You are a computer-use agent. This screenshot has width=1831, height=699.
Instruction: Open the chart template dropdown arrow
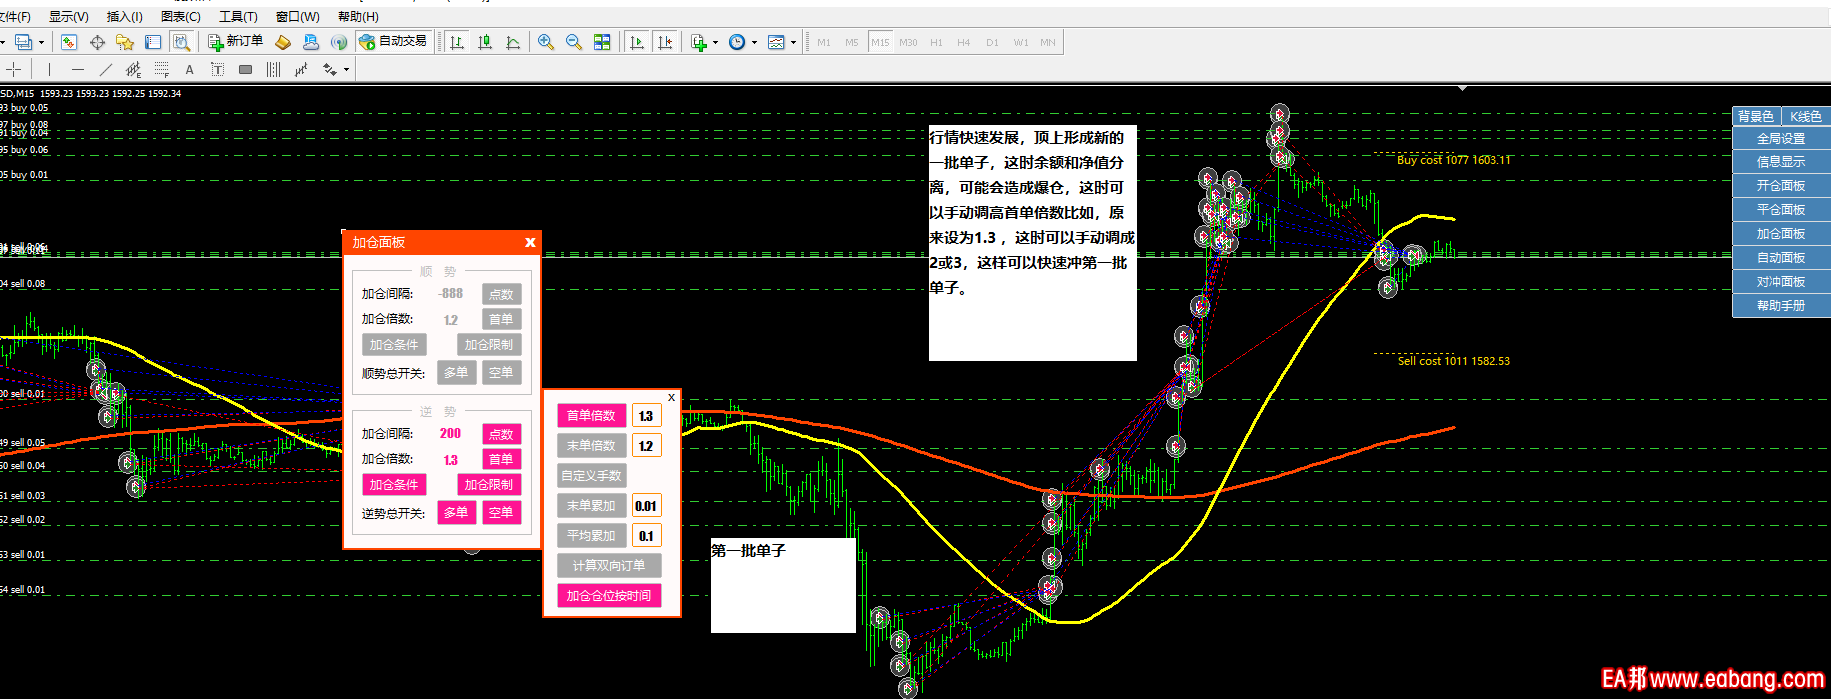click(x=793, y=42)
